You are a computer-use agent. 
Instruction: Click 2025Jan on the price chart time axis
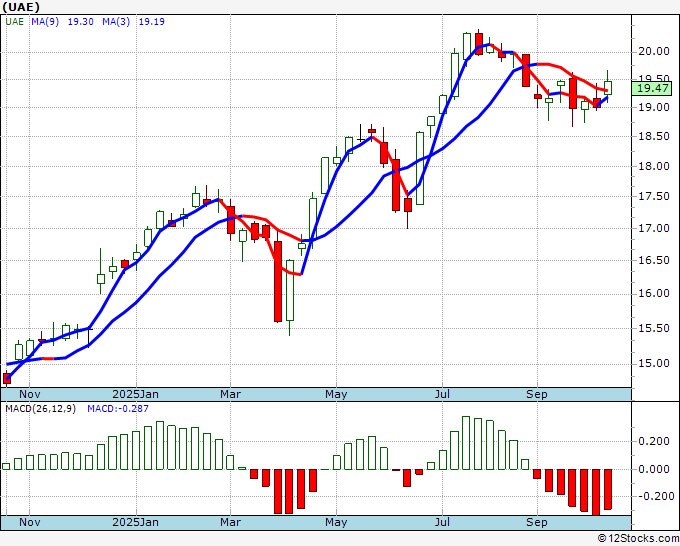(135, 394)
